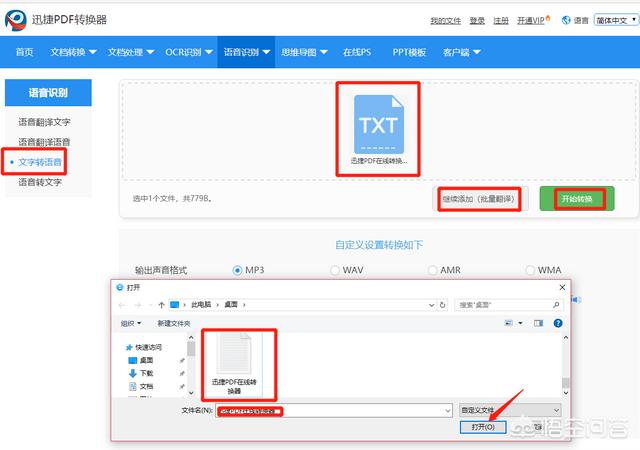Click the file list scroll down arrow
This screenshot has width=640, height=450.
pyautogui.click(x=565, y=393)
